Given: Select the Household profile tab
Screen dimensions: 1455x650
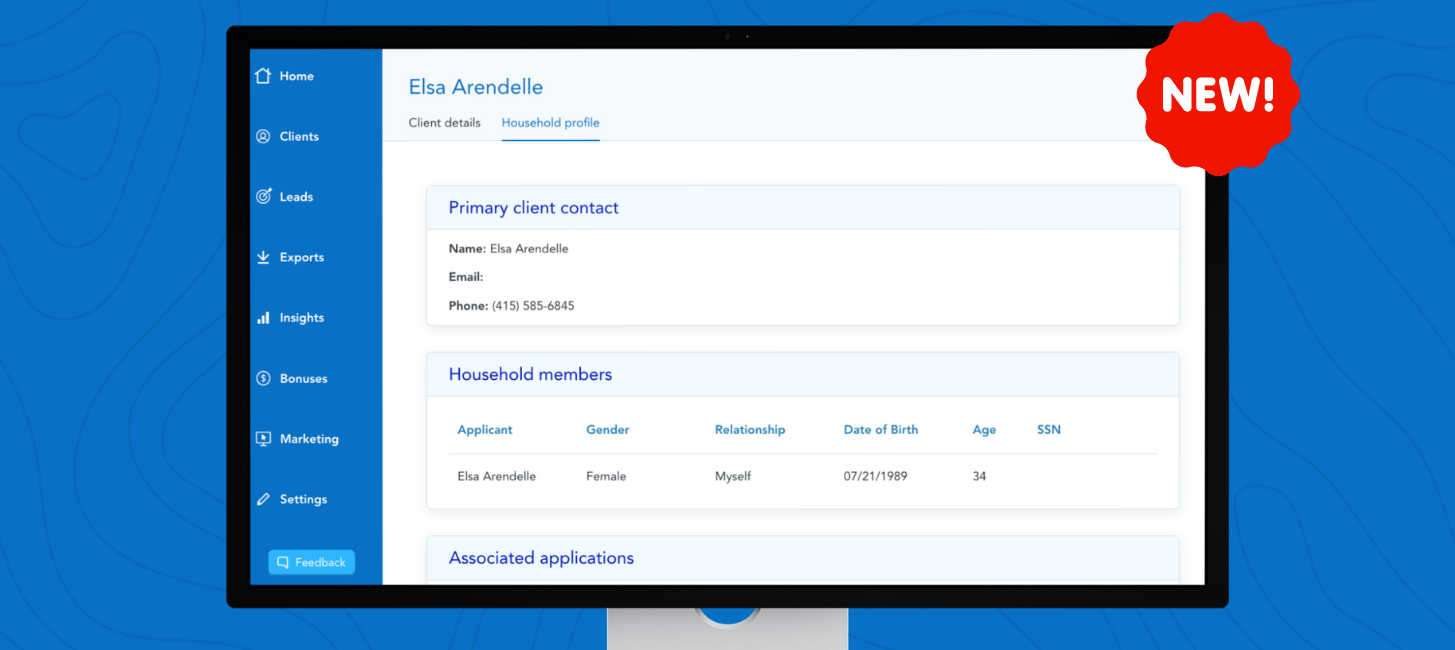Looking at the screenshot, I should [550, 123].
